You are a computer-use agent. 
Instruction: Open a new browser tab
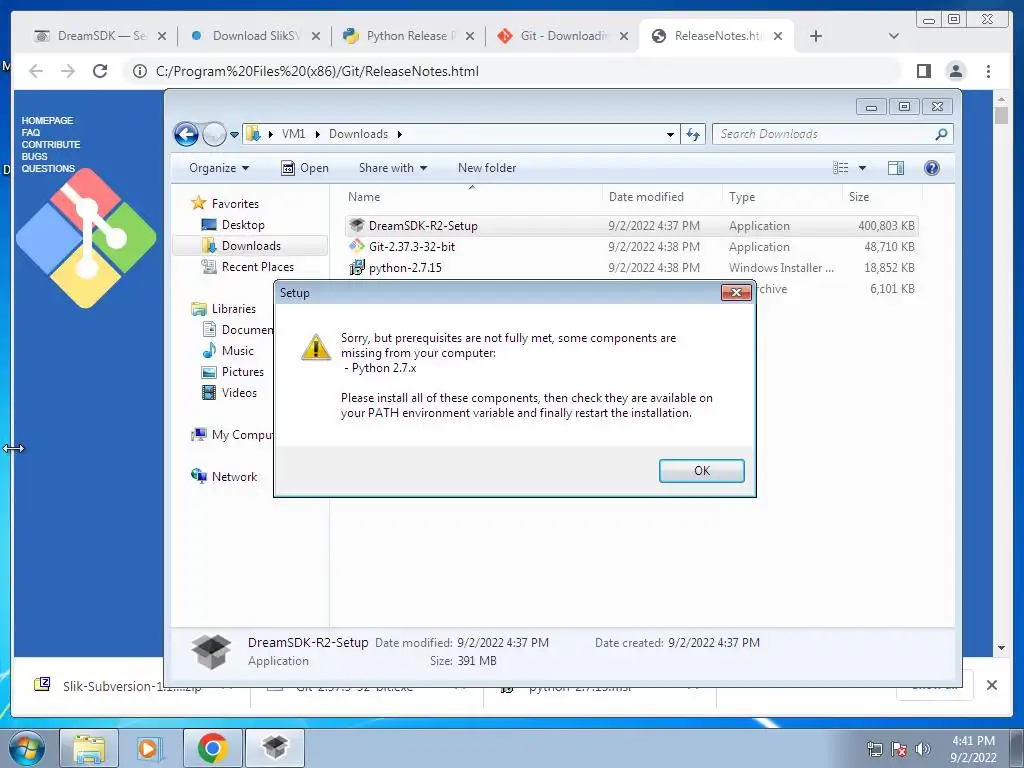click(816, 36)
